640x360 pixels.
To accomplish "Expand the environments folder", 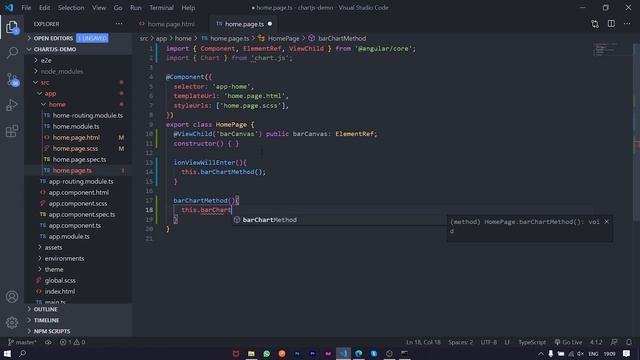I will pos(64,259).
